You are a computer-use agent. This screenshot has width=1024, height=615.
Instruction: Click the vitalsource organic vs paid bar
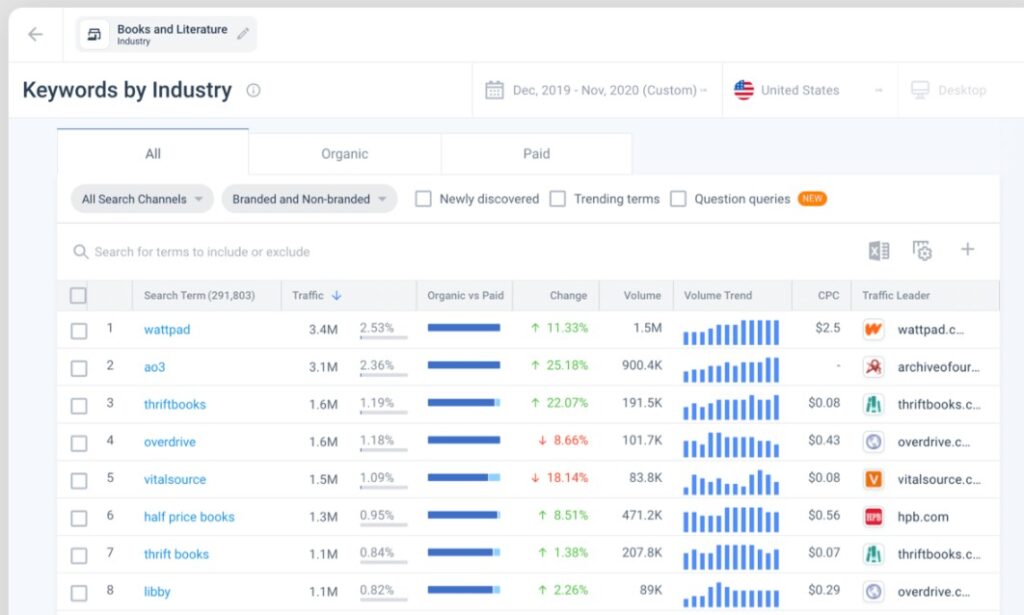point(464,477)
